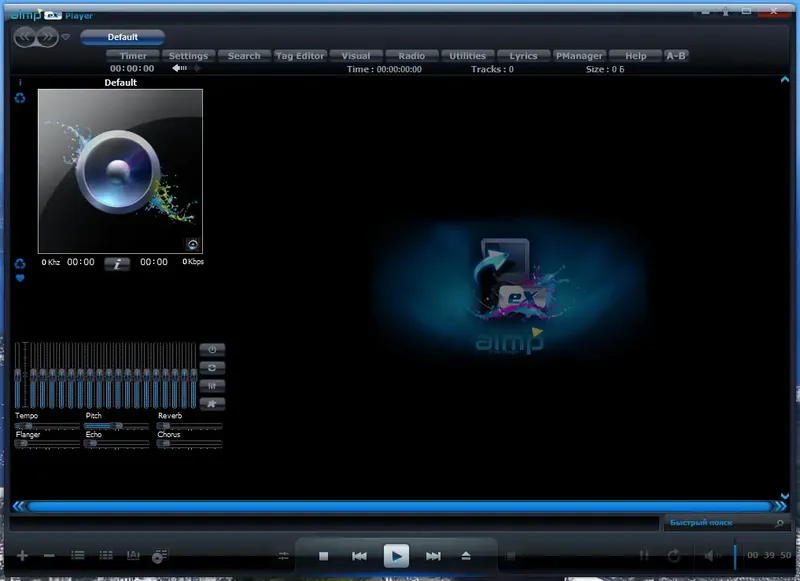The image size is (800, 581).
Task: Click the disc with list icon
Action: click(160, 555)
